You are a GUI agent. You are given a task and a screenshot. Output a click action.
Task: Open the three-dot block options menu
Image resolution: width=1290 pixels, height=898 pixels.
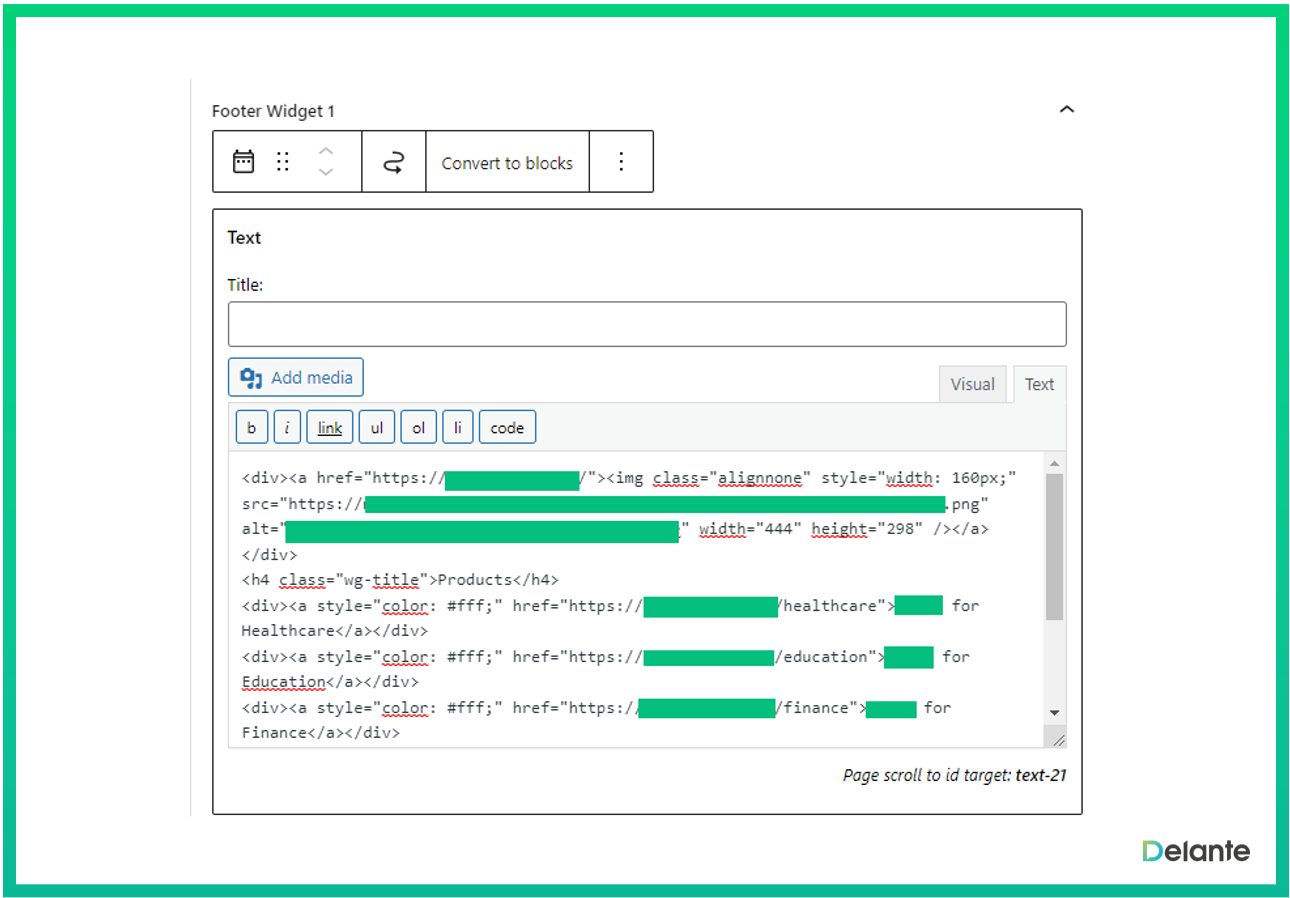621,162
